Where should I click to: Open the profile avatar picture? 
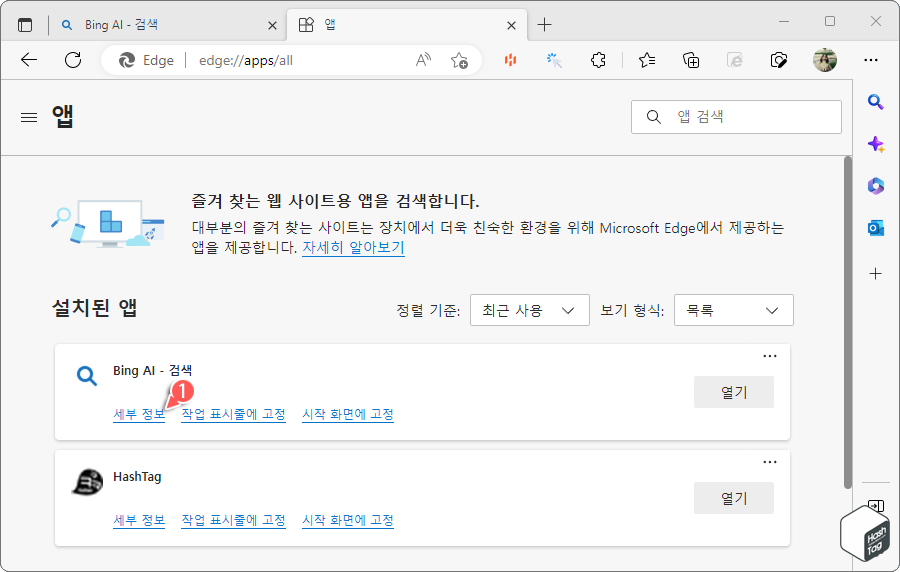click(825, 60)
